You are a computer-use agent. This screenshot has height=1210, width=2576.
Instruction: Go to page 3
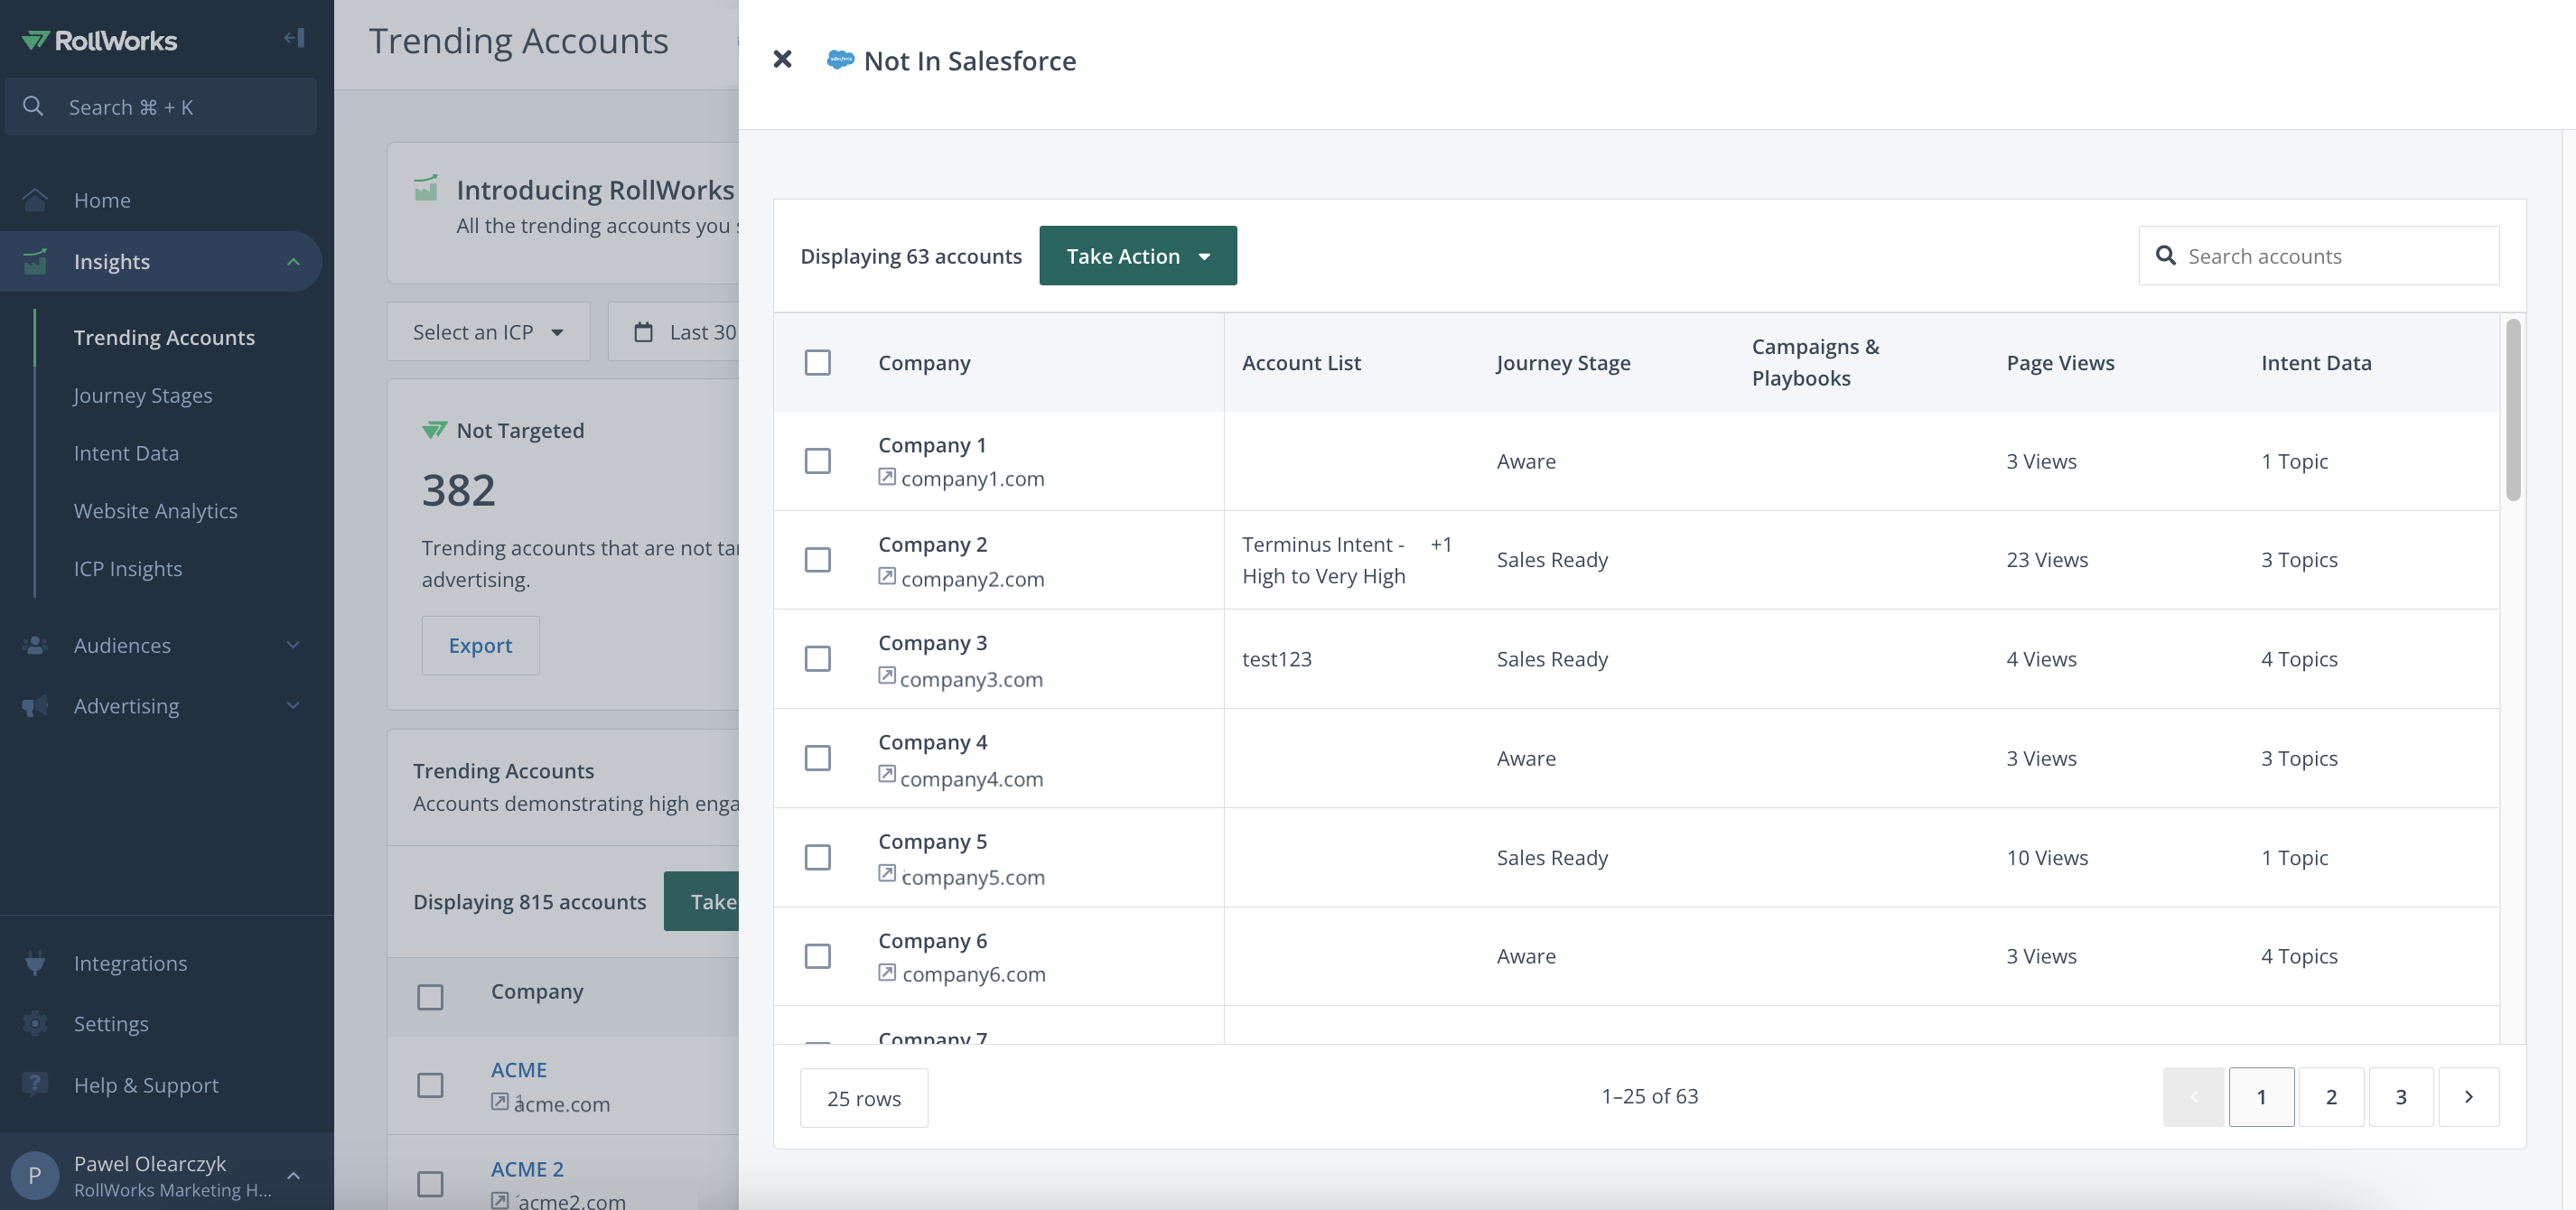pos(2401,1097)
